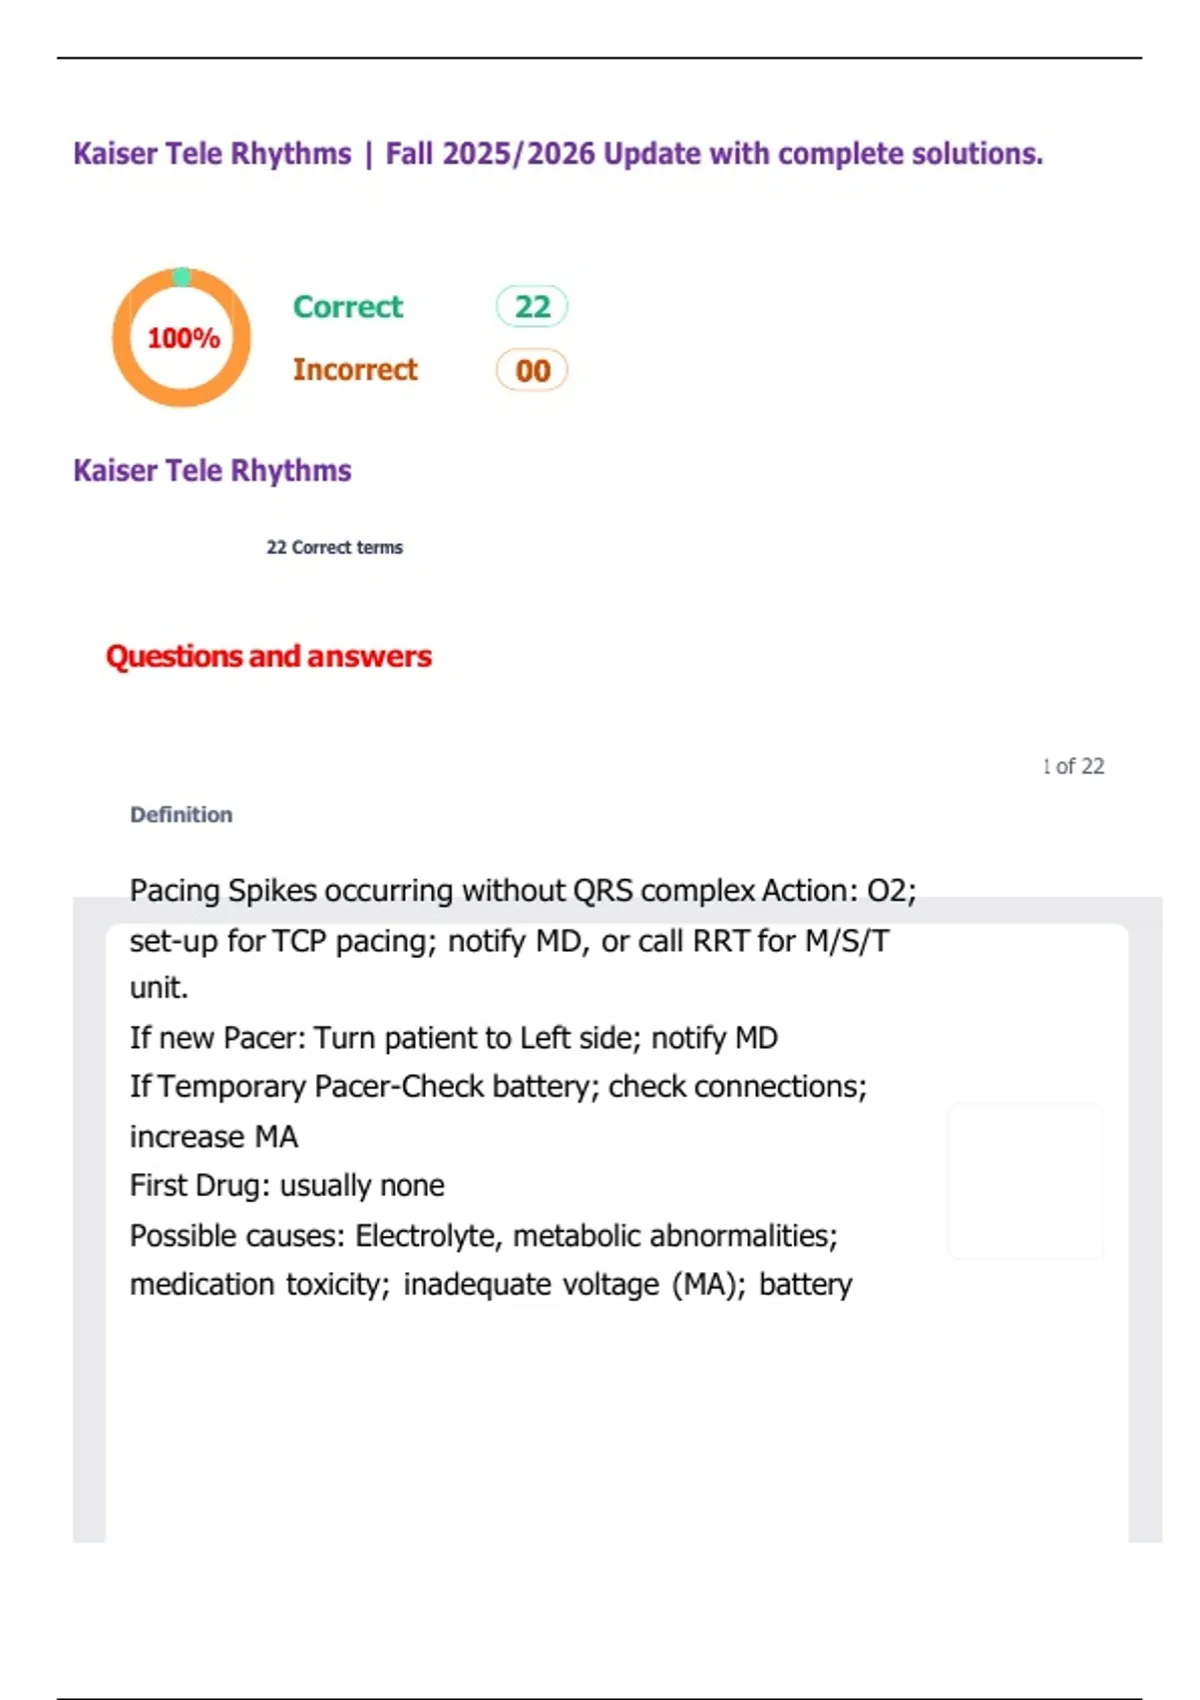This screenshot has width=1200, height=1700.
Task: Click the "1 of 22" page counter
Action: 1073,766
